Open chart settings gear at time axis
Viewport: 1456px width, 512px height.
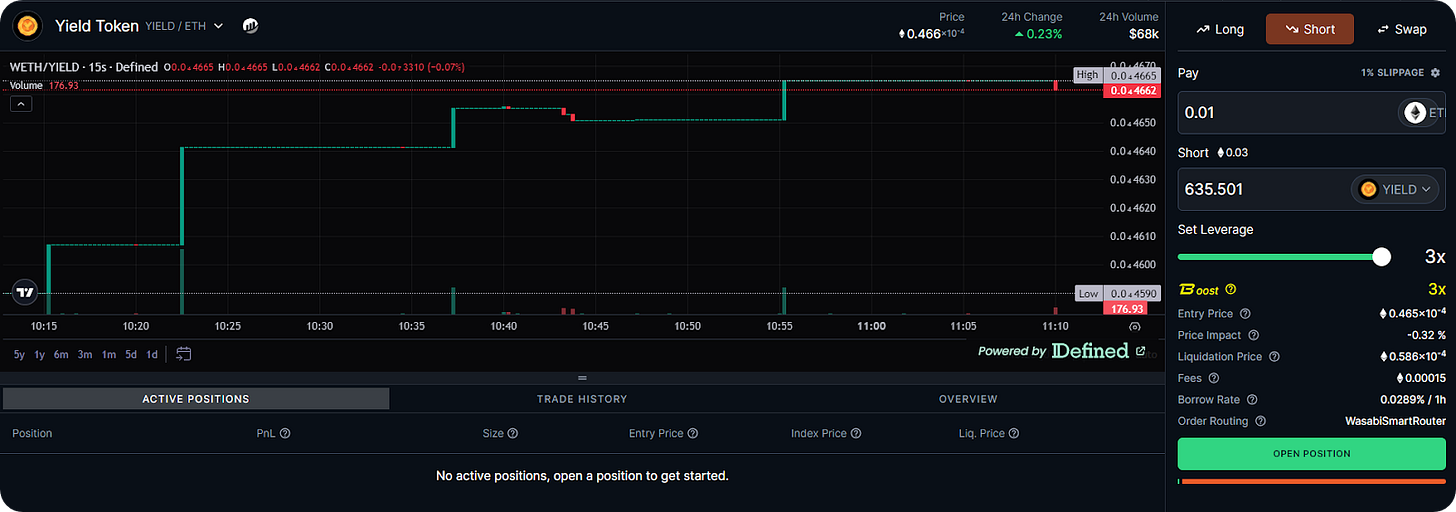coord(1134,326)
